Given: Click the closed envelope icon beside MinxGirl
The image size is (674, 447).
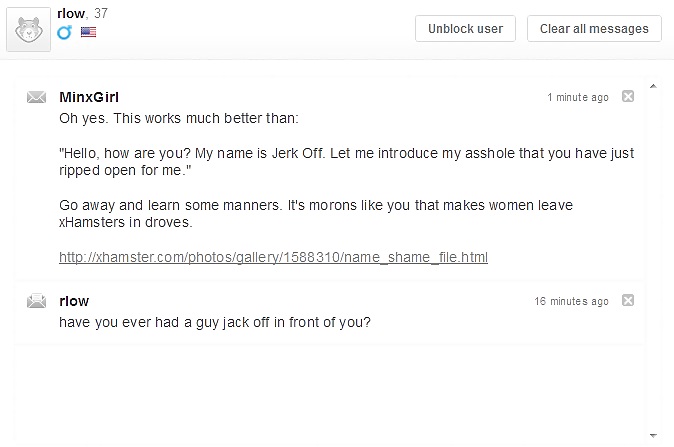Looking at the screenshot, I should [36, 97].
